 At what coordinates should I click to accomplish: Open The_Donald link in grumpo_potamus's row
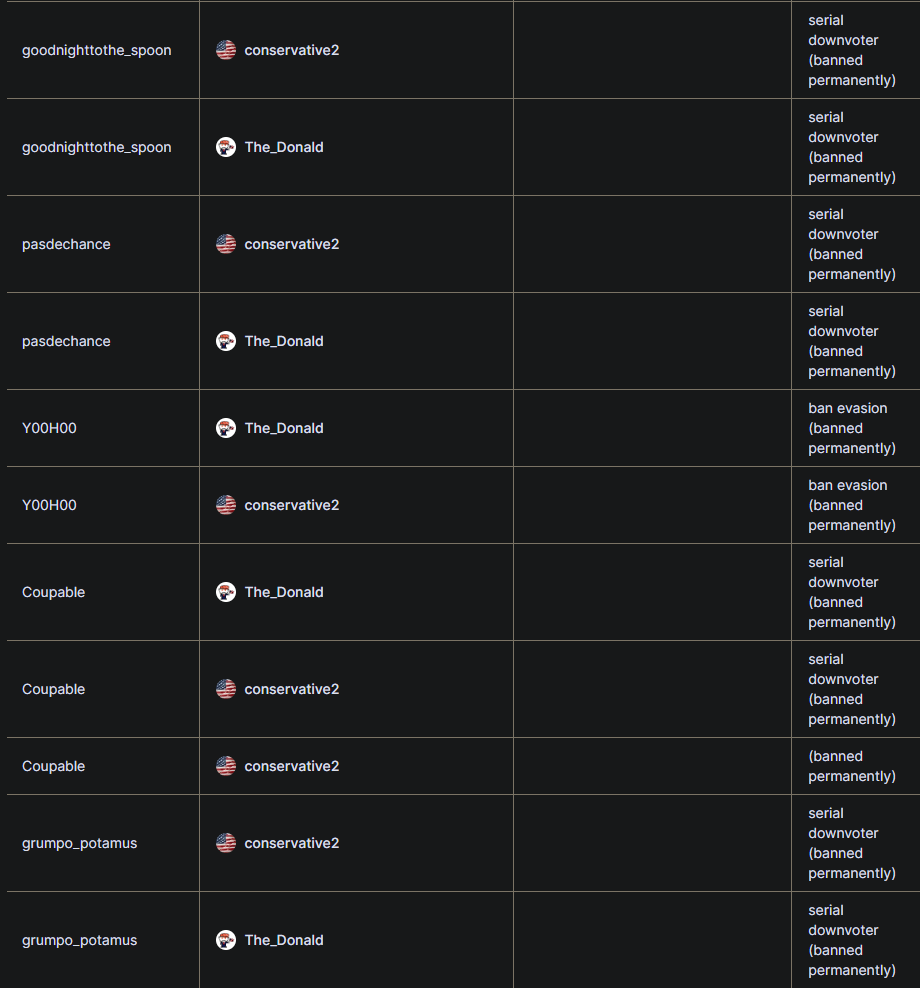pos(284,940)
